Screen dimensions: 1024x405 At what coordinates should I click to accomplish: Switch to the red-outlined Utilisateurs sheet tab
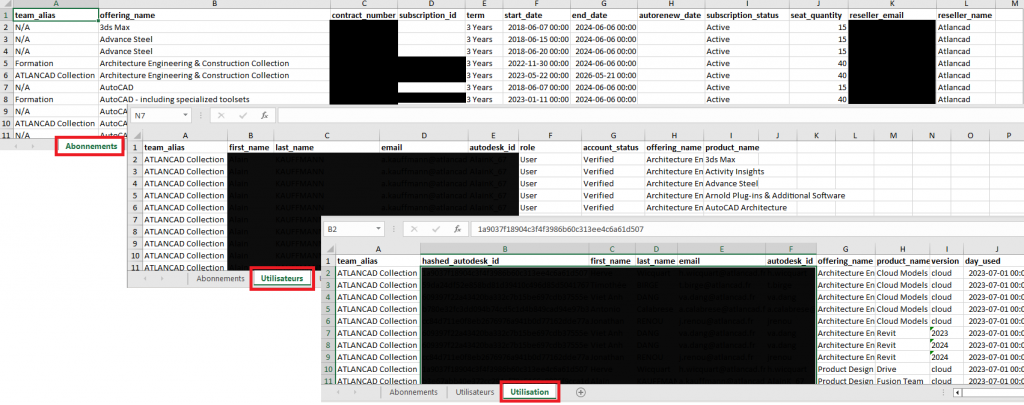281,279
